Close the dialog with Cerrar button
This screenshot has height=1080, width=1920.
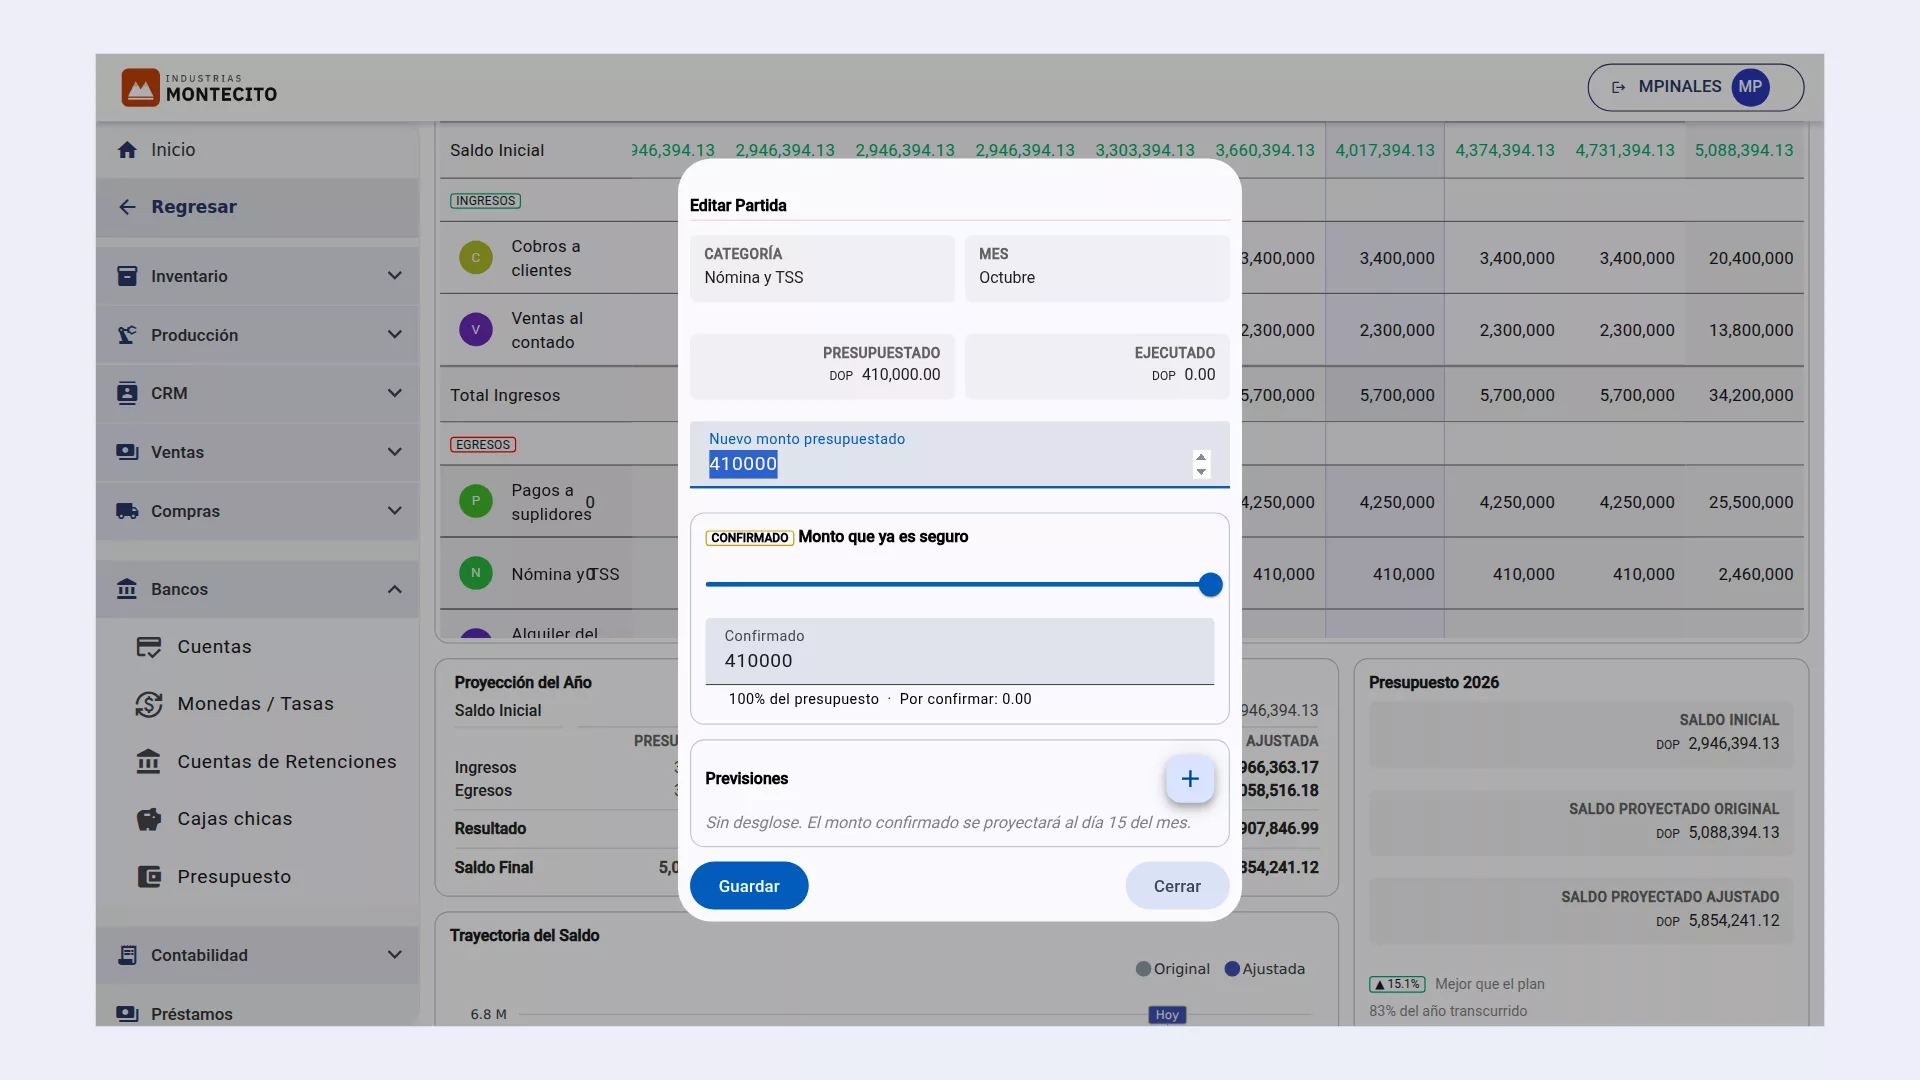point(1177,886)
